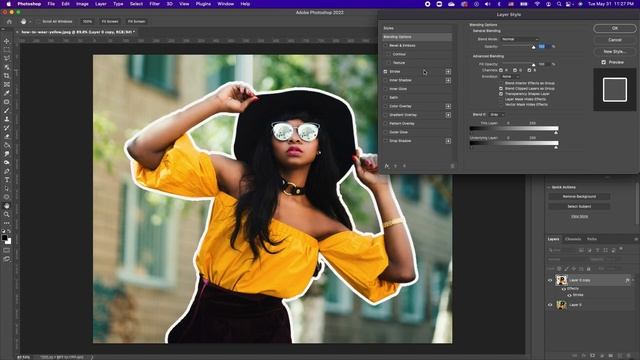Toggle Blend Clipped Layers as Group checkbox
The height and width of the screenshot is (360, 640).
501,89
